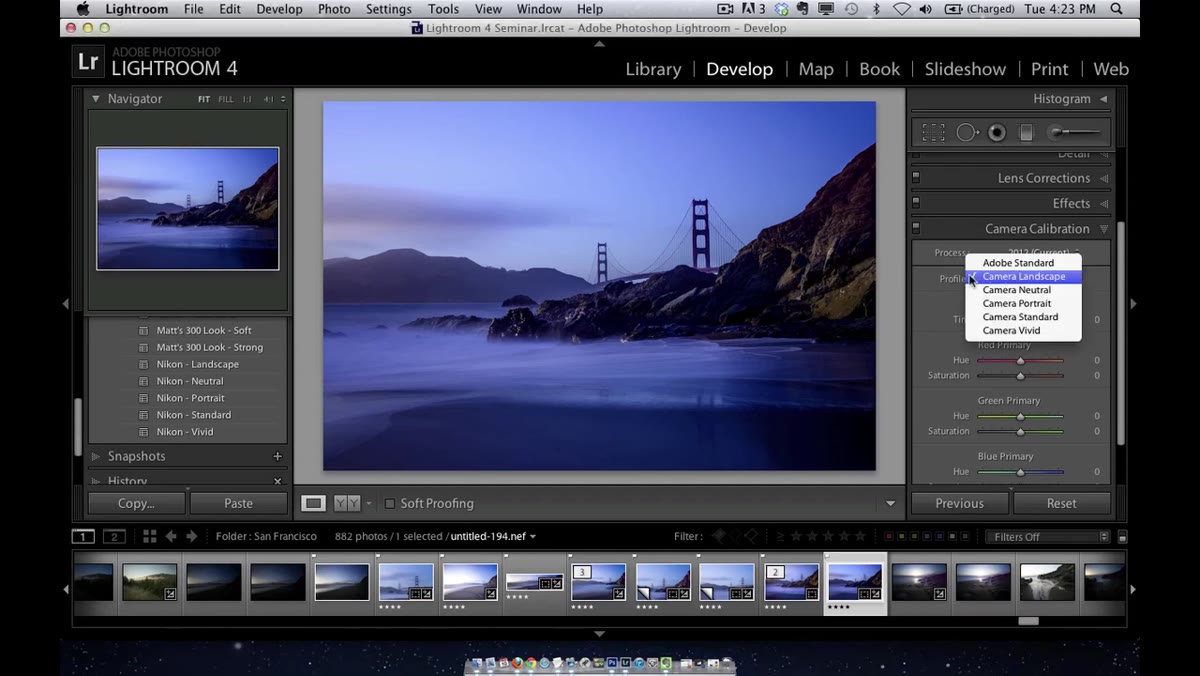The image size is (1200, 676).
Task: Expand the Effects panel triangle
Action: [1104, 203]
